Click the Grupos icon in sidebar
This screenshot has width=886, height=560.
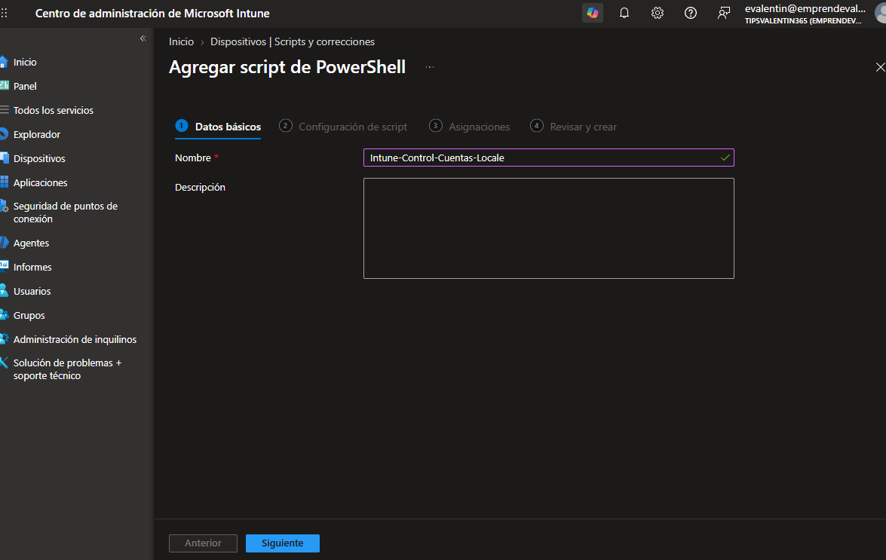[x=4, y=315]
